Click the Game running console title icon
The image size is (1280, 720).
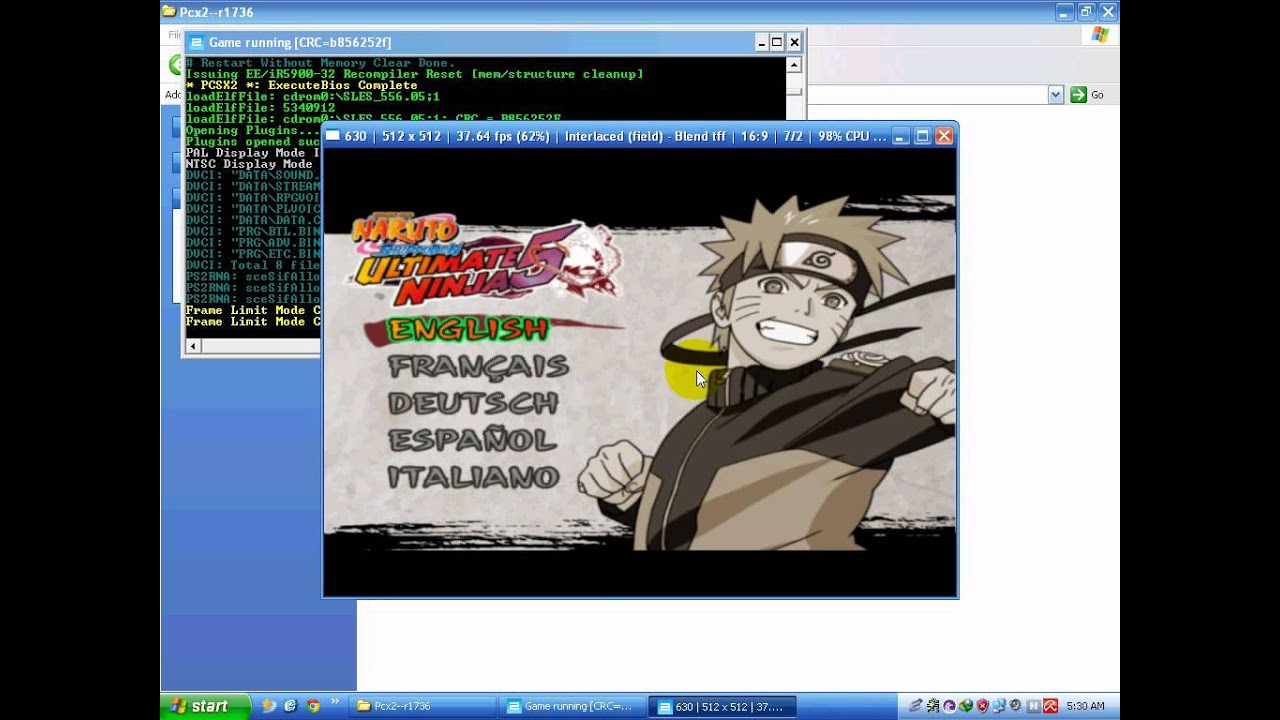[197, 42]
